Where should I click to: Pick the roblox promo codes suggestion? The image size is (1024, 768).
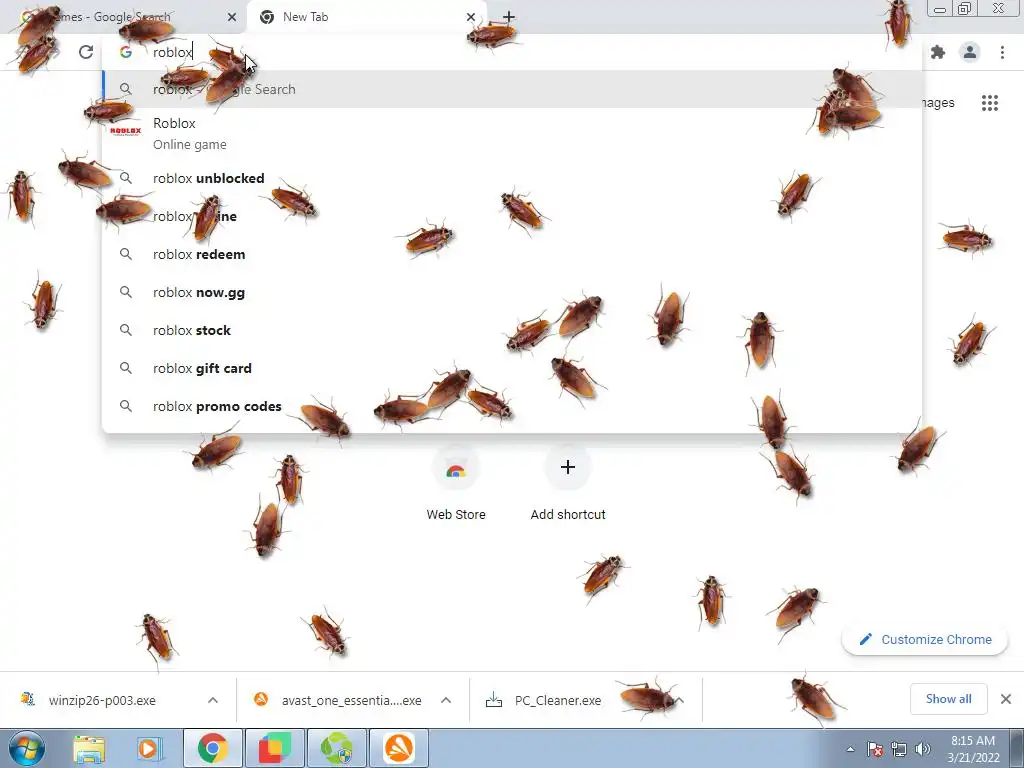tap(513, 406)
